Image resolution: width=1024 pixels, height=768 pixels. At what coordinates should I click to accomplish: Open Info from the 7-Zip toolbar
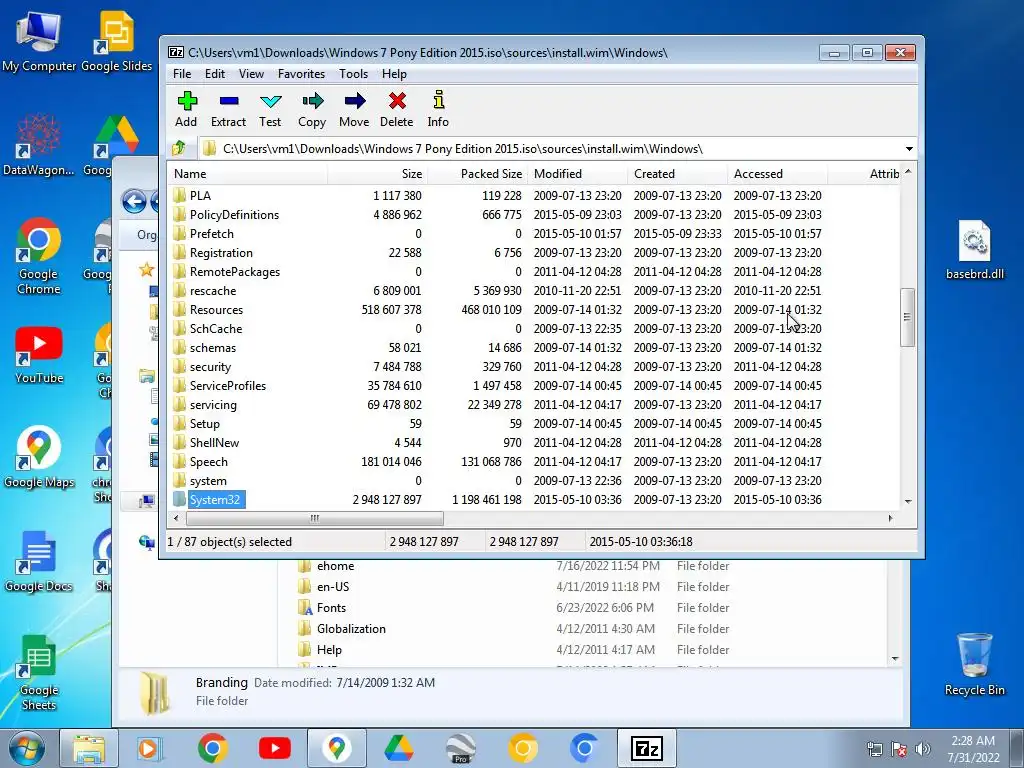point(438,109)
